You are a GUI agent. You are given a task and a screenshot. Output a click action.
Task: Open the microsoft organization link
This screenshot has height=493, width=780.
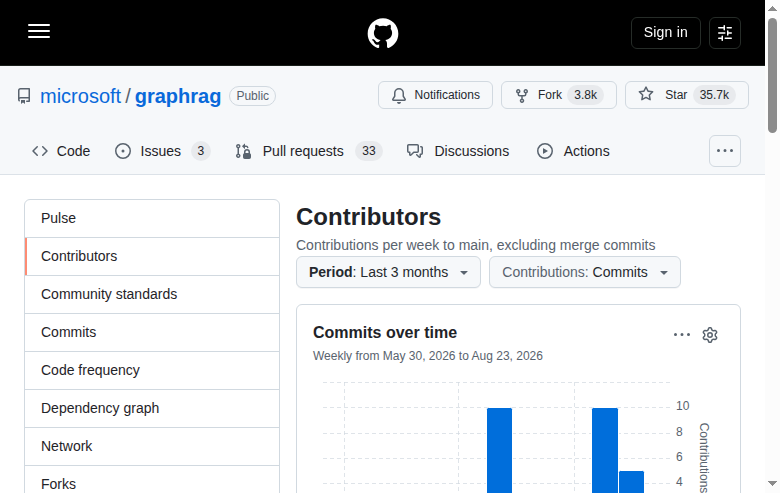81,96
